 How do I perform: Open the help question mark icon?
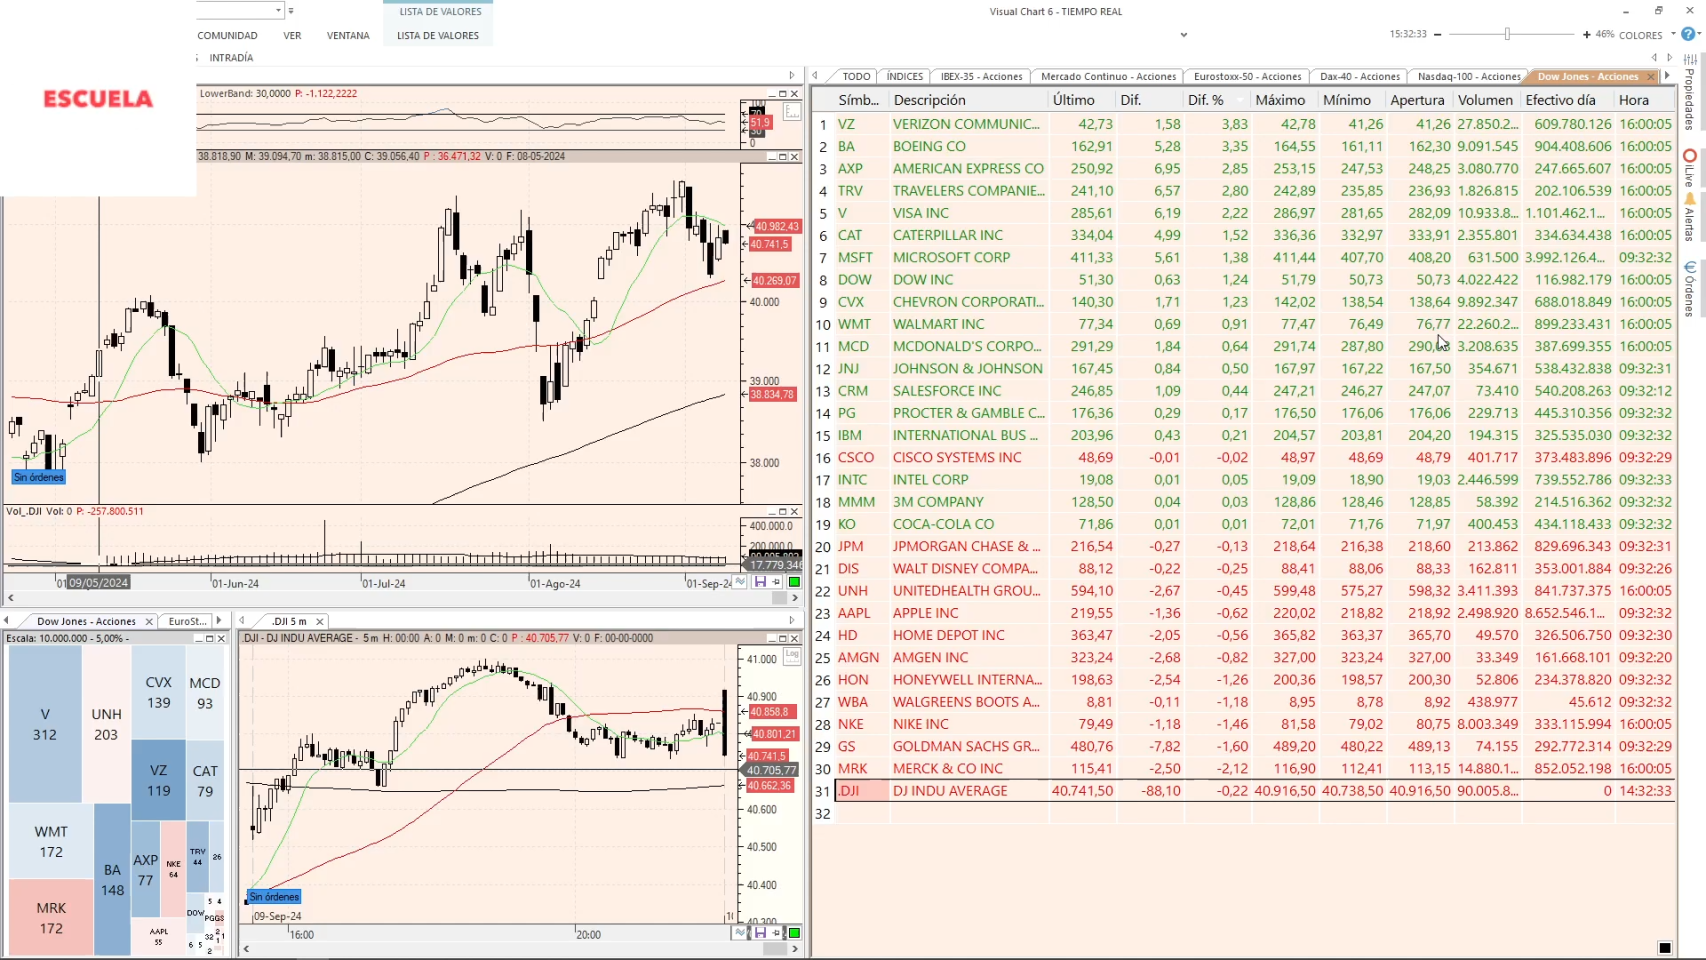1688,34
